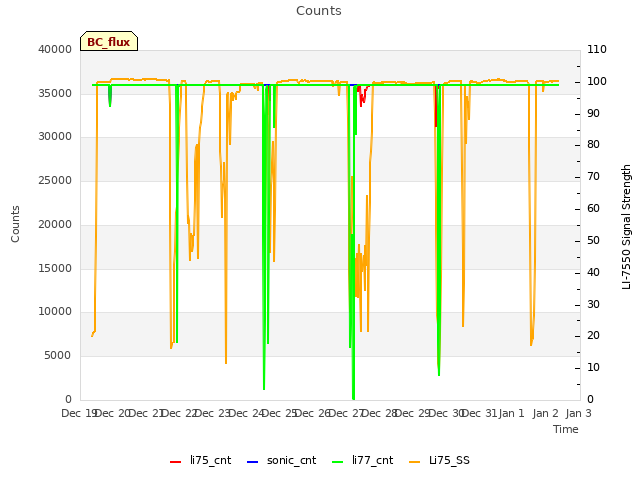Click the blue sonic_cnt legend swatch
This screenshot has width=640, height=480.
click(253, 462)
